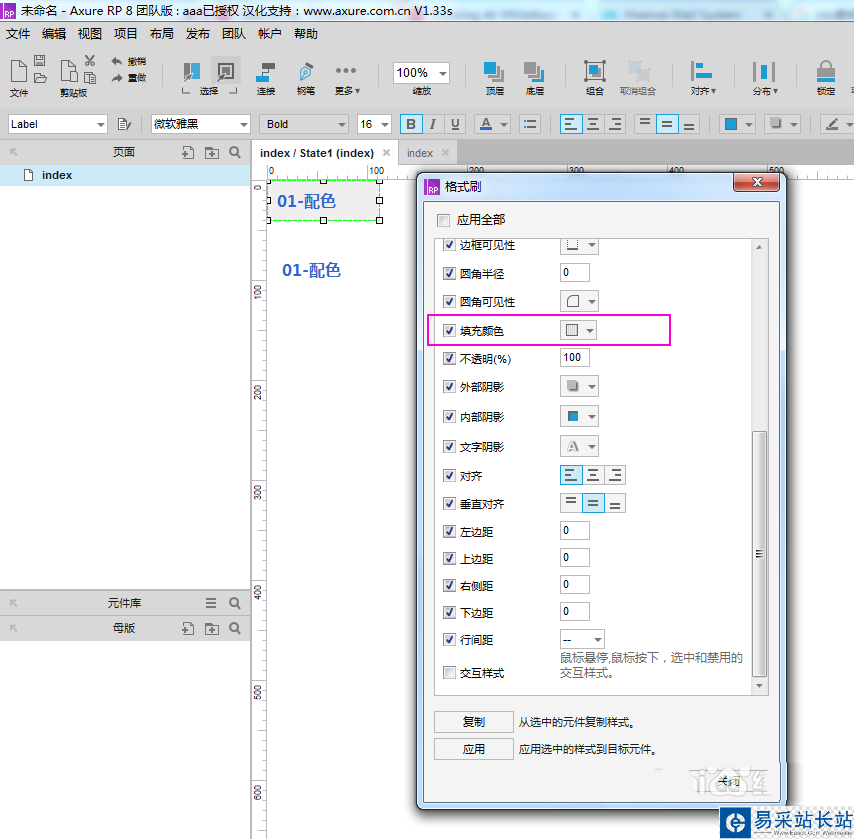Click the Send to Back (底层) icon
854x839 pixels.
click(x=534, y=73)
